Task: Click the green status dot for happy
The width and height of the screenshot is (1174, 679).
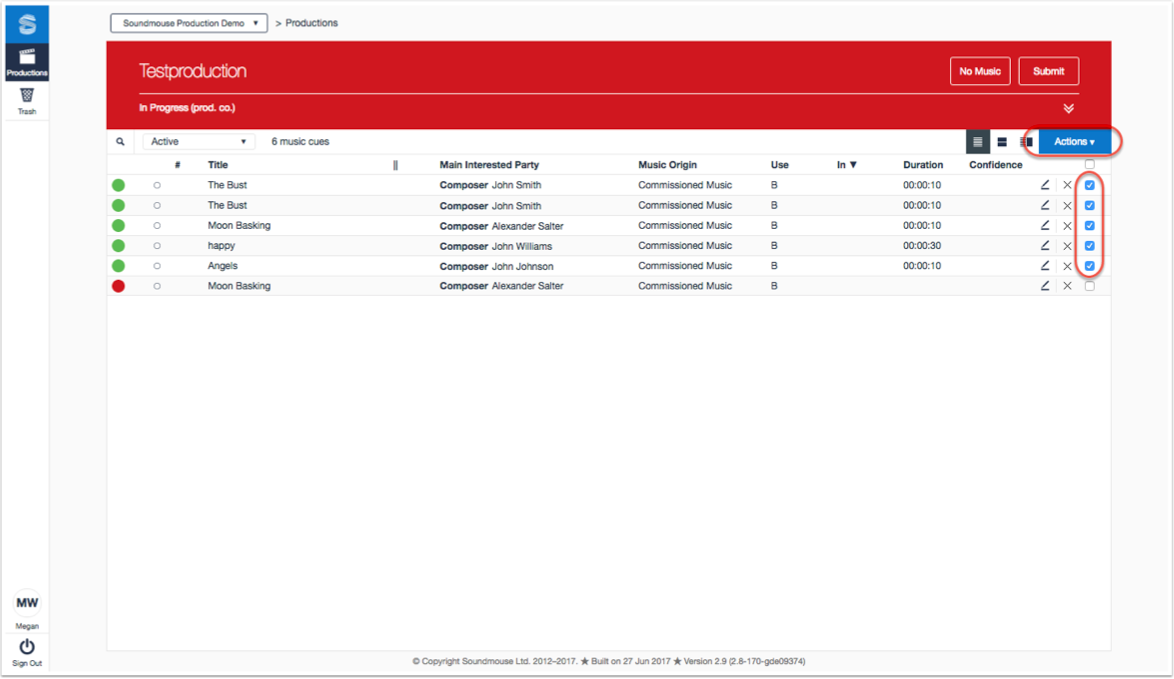Action: pyautogui.click(x=118, y=246)
